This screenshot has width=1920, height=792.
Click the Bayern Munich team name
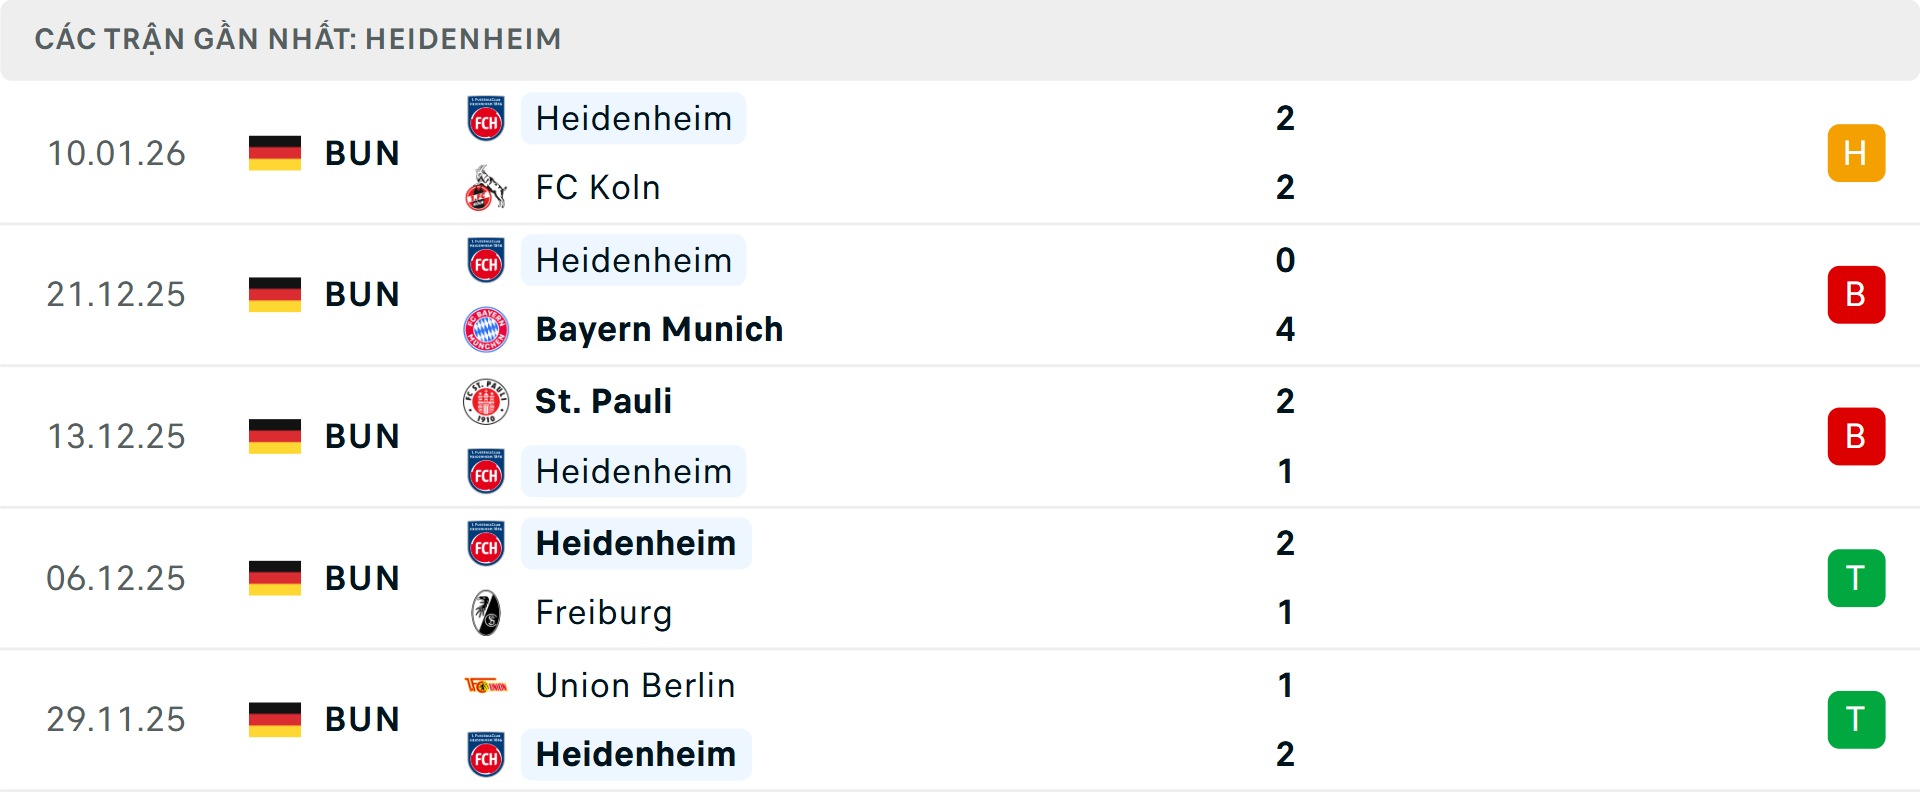(659, 329)
